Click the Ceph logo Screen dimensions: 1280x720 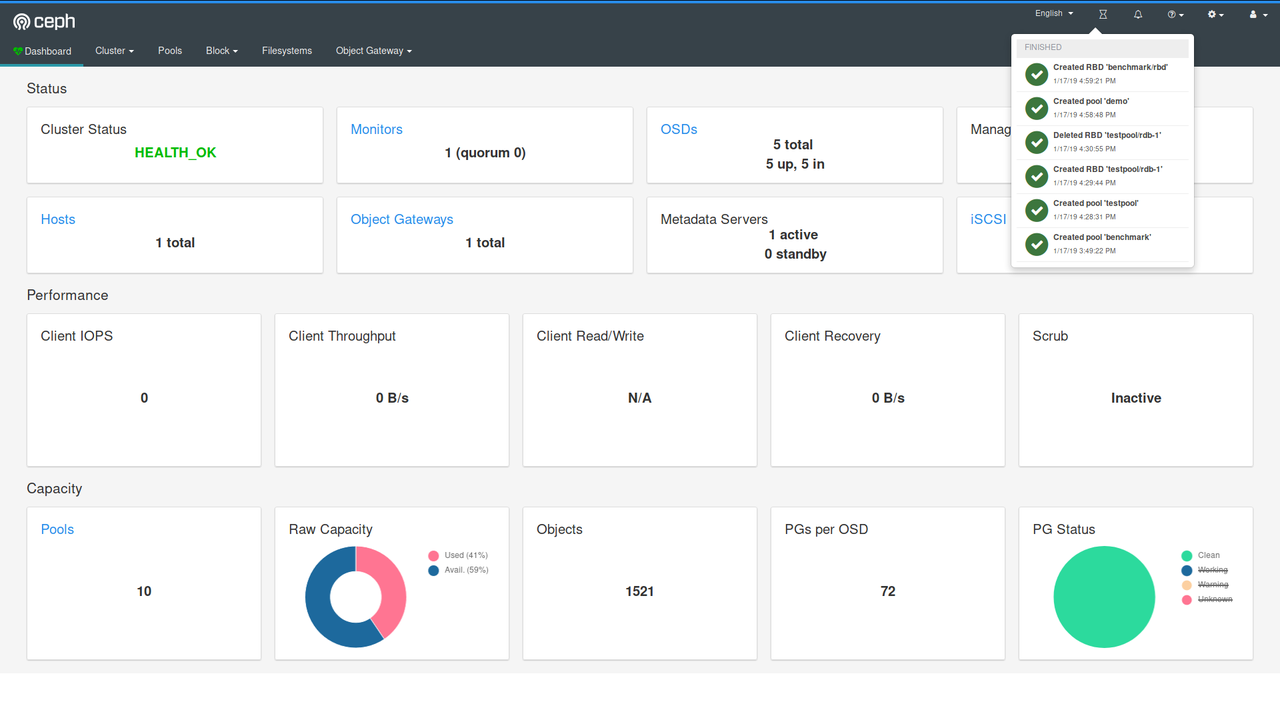[x=44, y=21]
